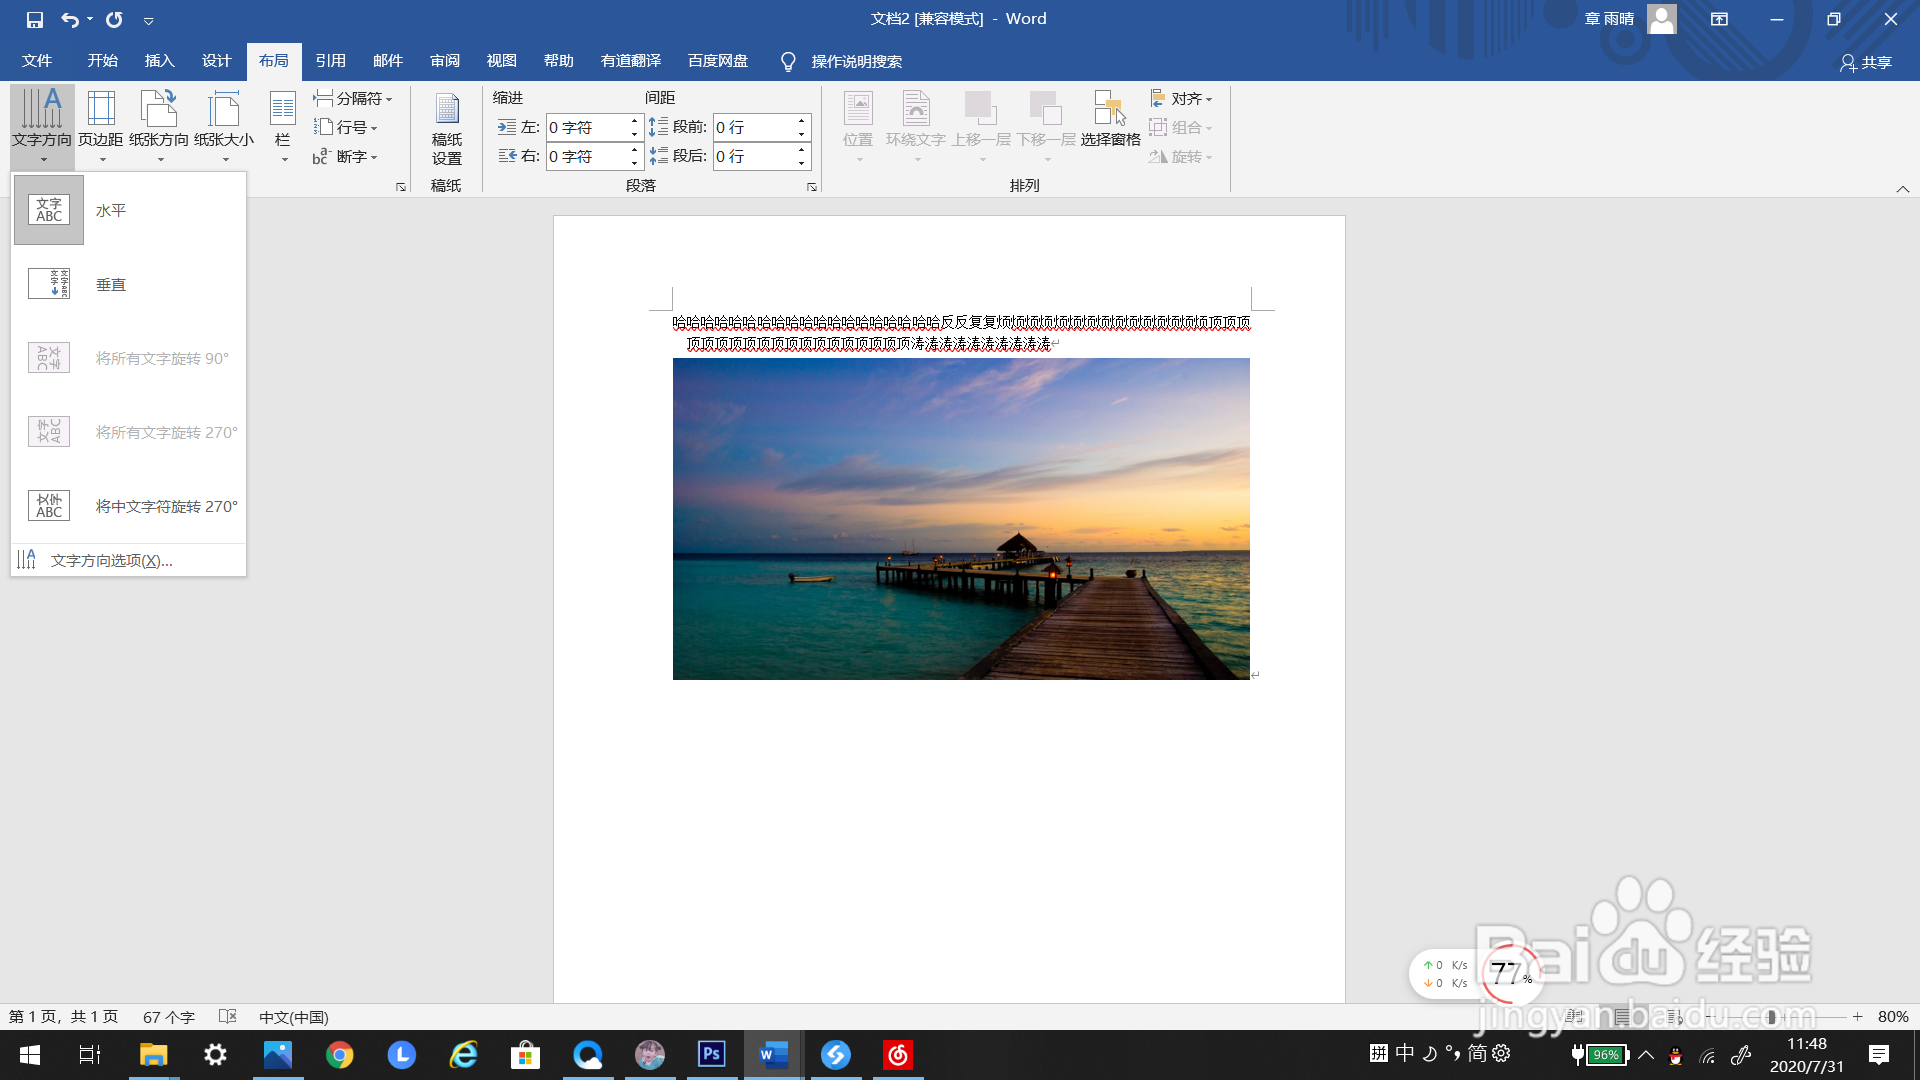Open text direction options (文字方向选项)

point(111,561)
